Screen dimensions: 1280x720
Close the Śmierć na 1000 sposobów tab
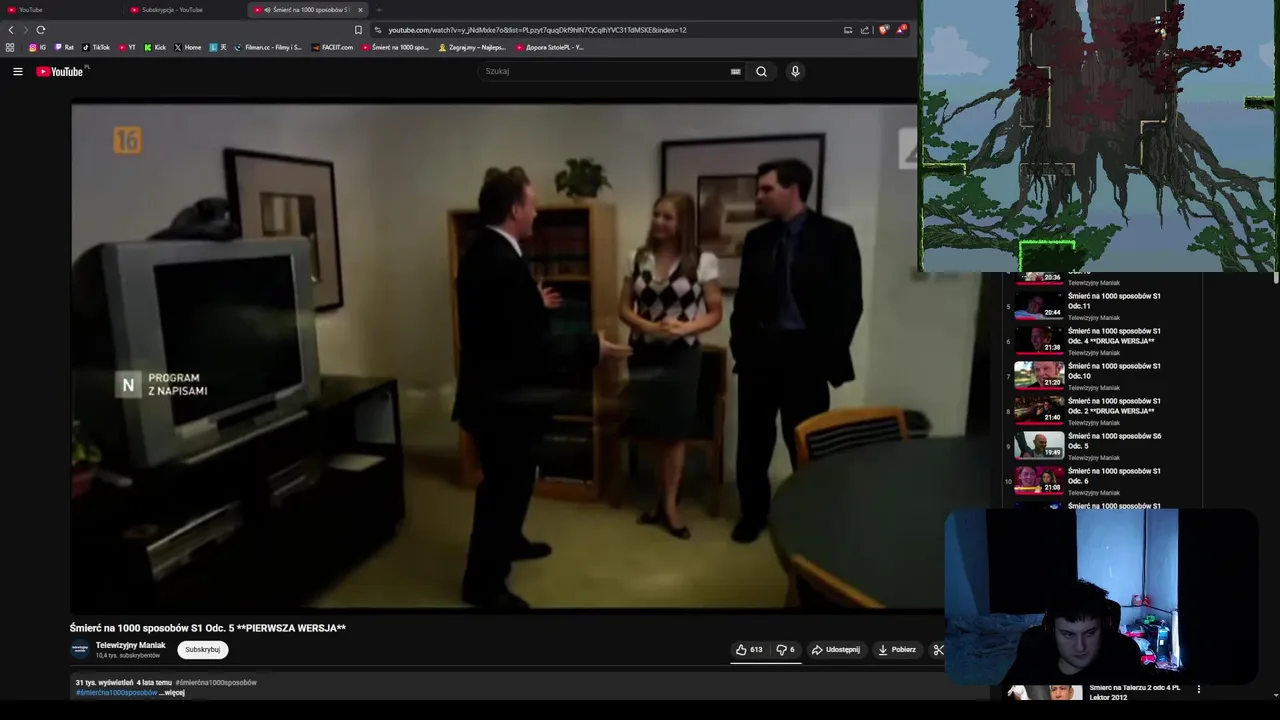(360, 10)
